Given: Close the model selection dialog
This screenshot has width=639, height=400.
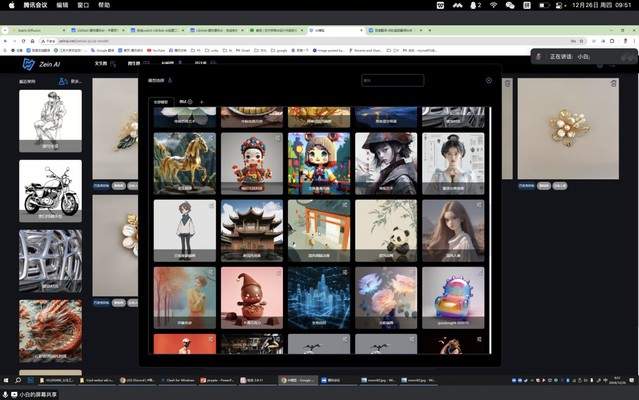Looking at the screenshot, I should (x=488, y=81).
